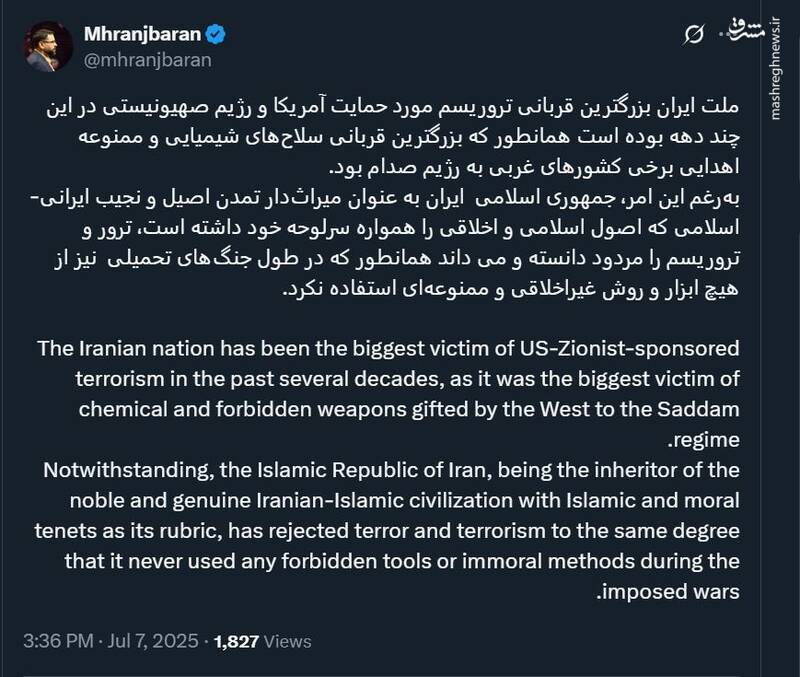Click the Views label
Image resolution: width=800 pixels, height=677 pixels.
(x=289, y=641)
